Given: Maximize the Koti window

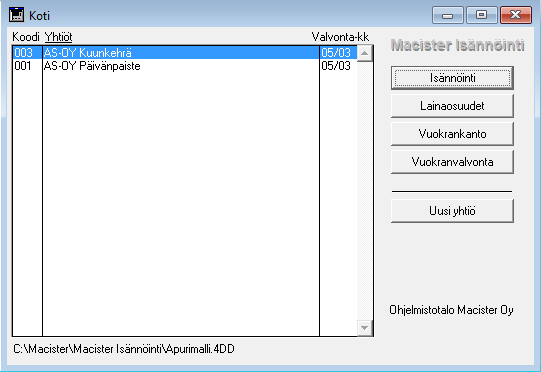Looking at the screenshot, I should click(481, 15).
